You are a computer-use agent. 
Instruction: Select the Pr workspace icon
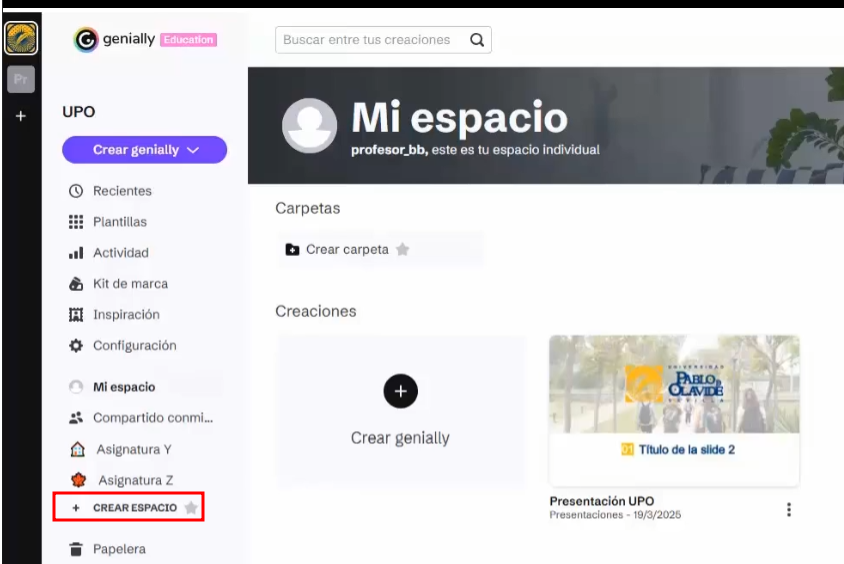[x=21, y=79]
